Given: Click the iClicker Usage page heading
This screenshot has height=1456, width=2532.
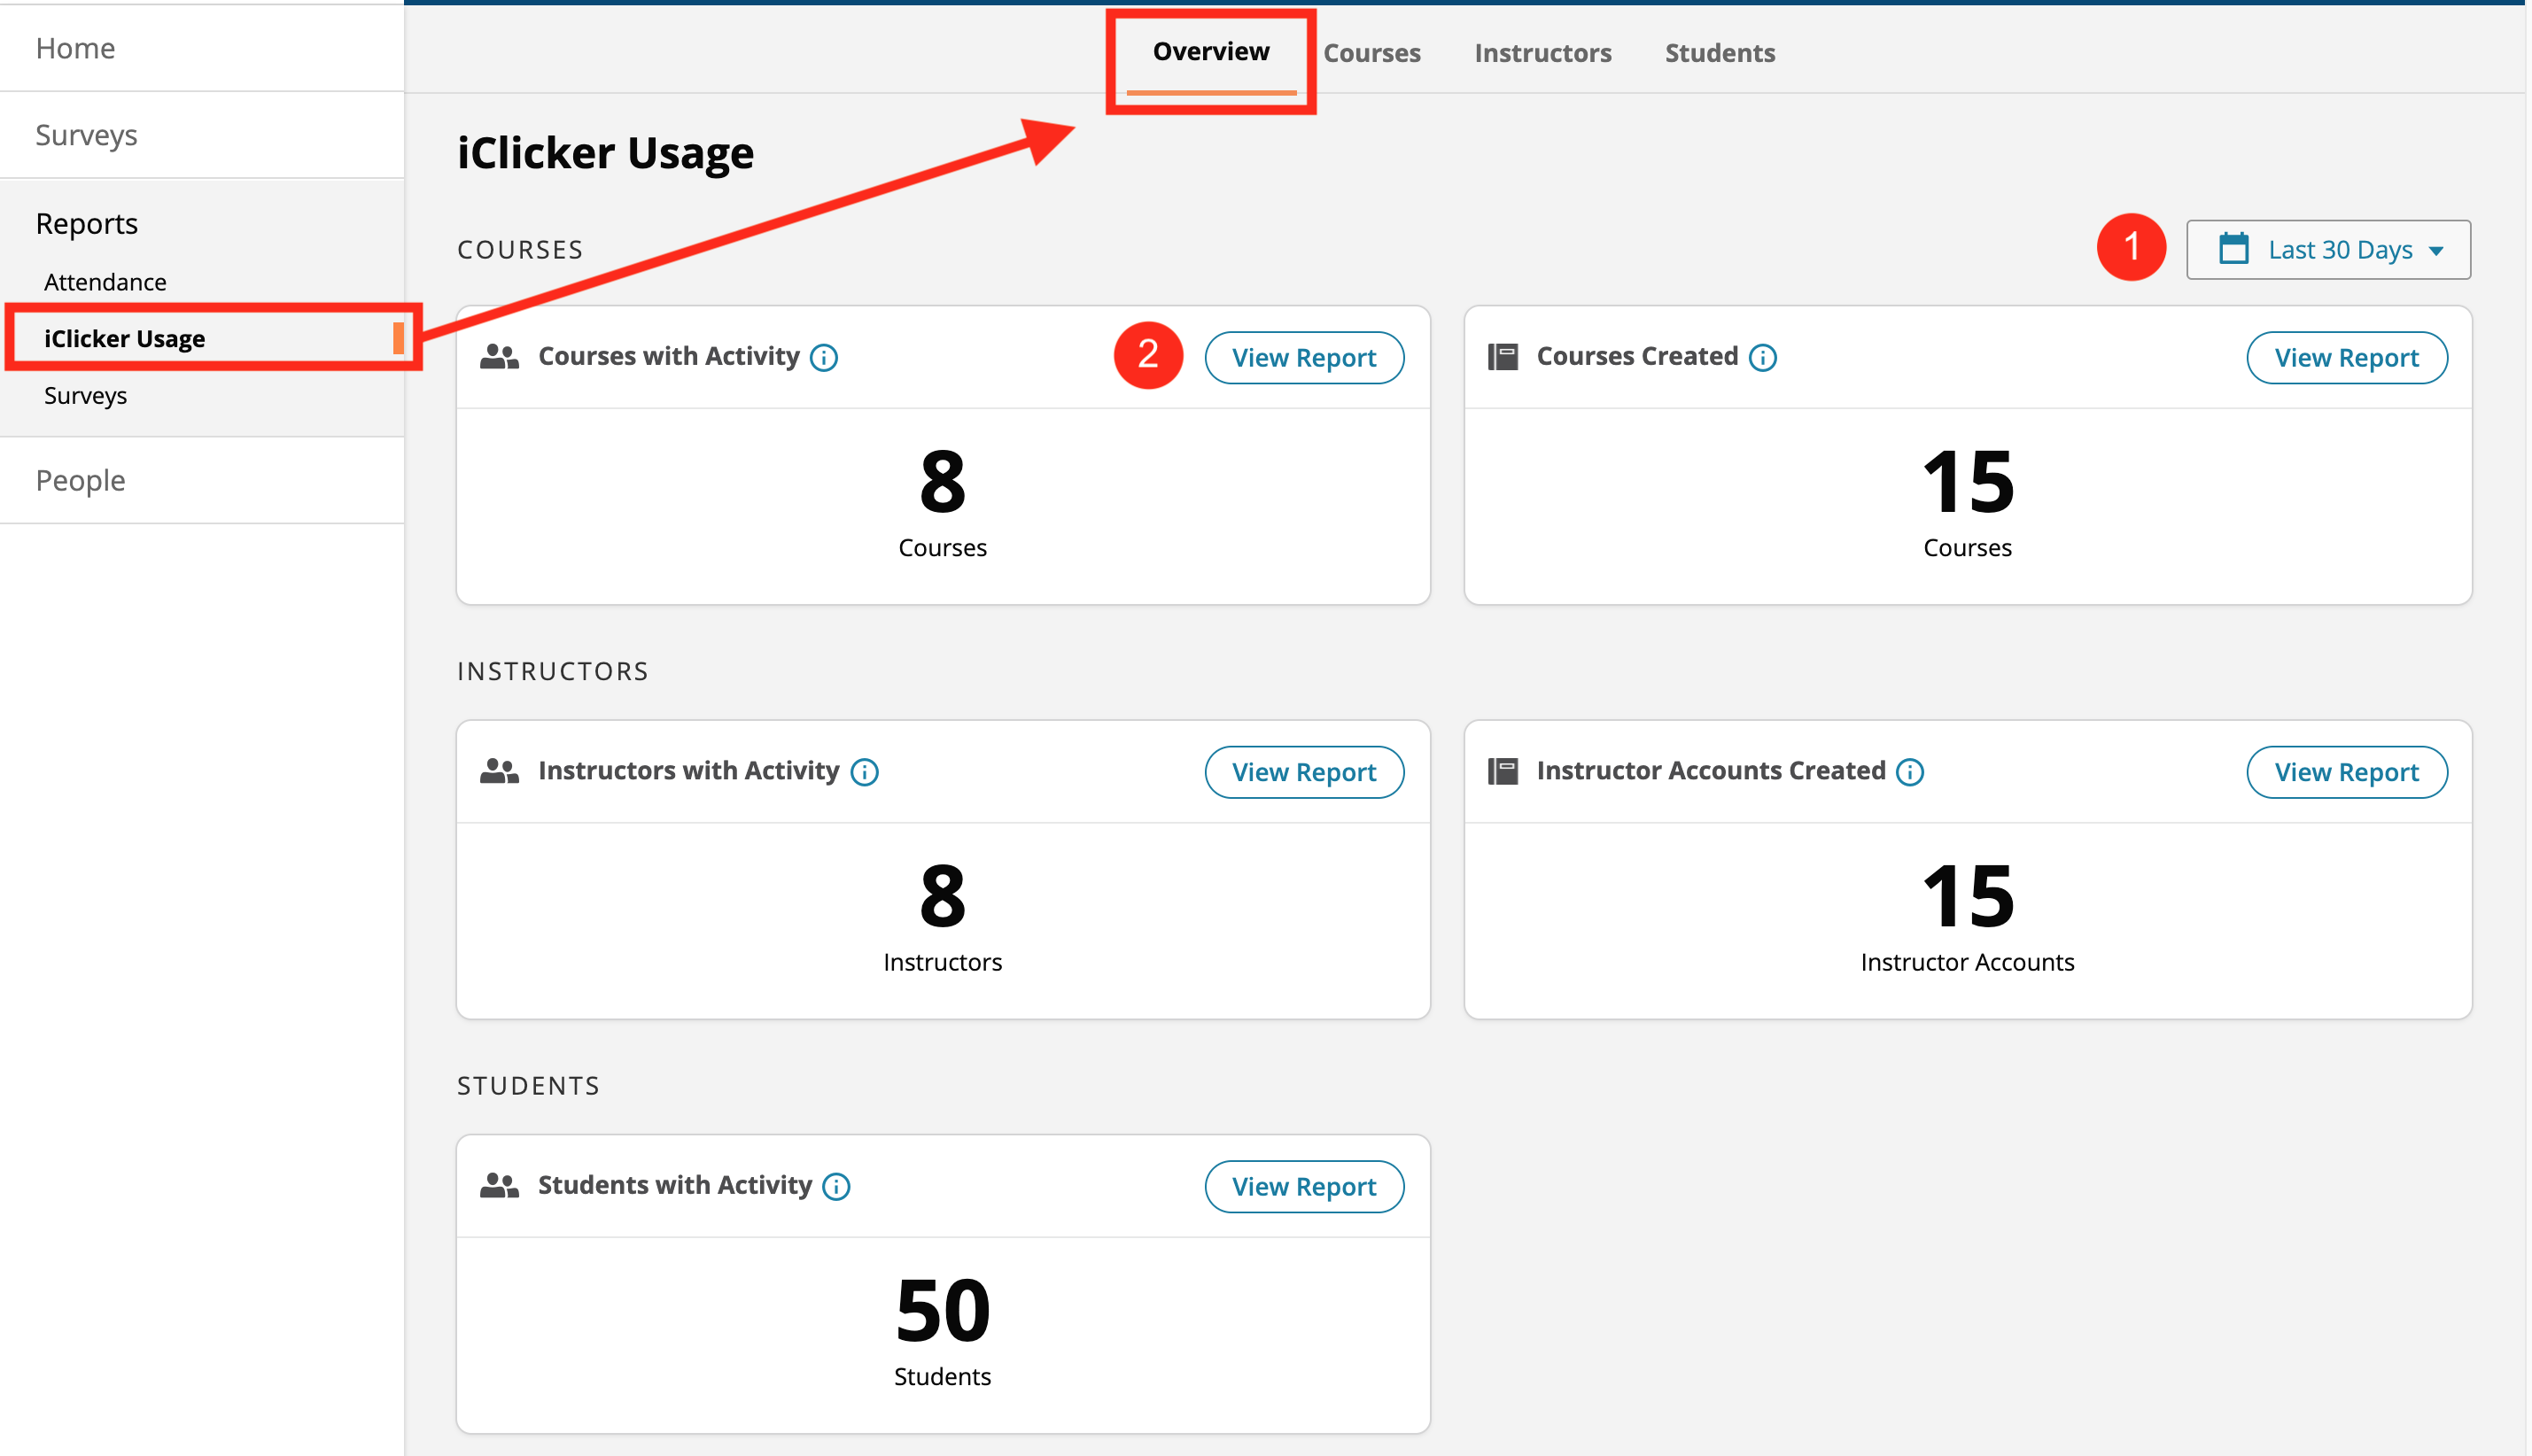Looking at the screenshot, I should coord(605,152).
